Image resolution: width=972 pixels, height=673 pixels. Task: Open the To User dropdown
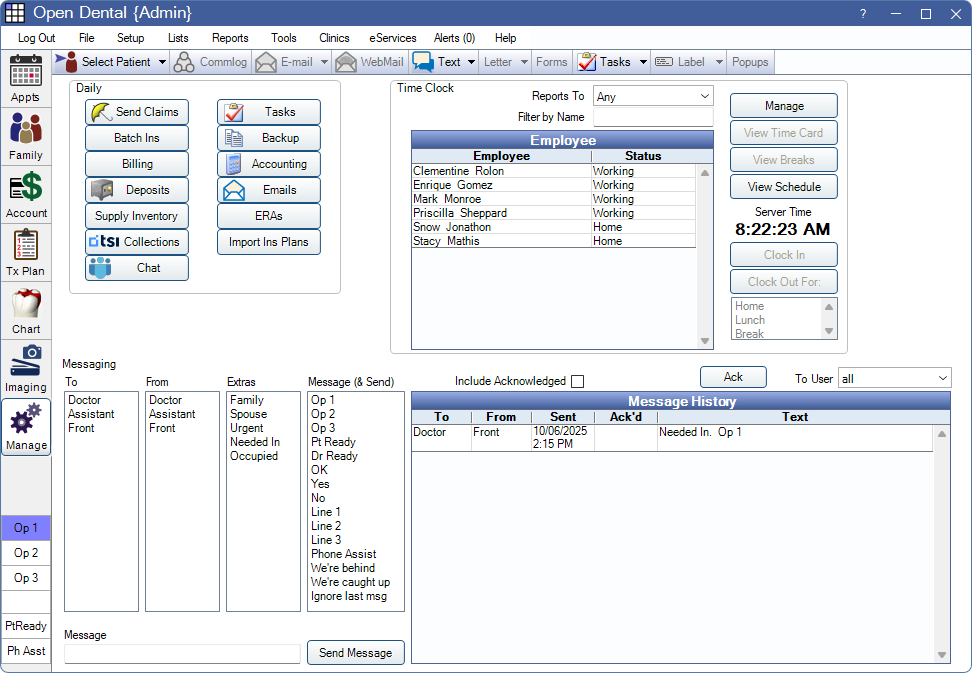coord(943,378)
